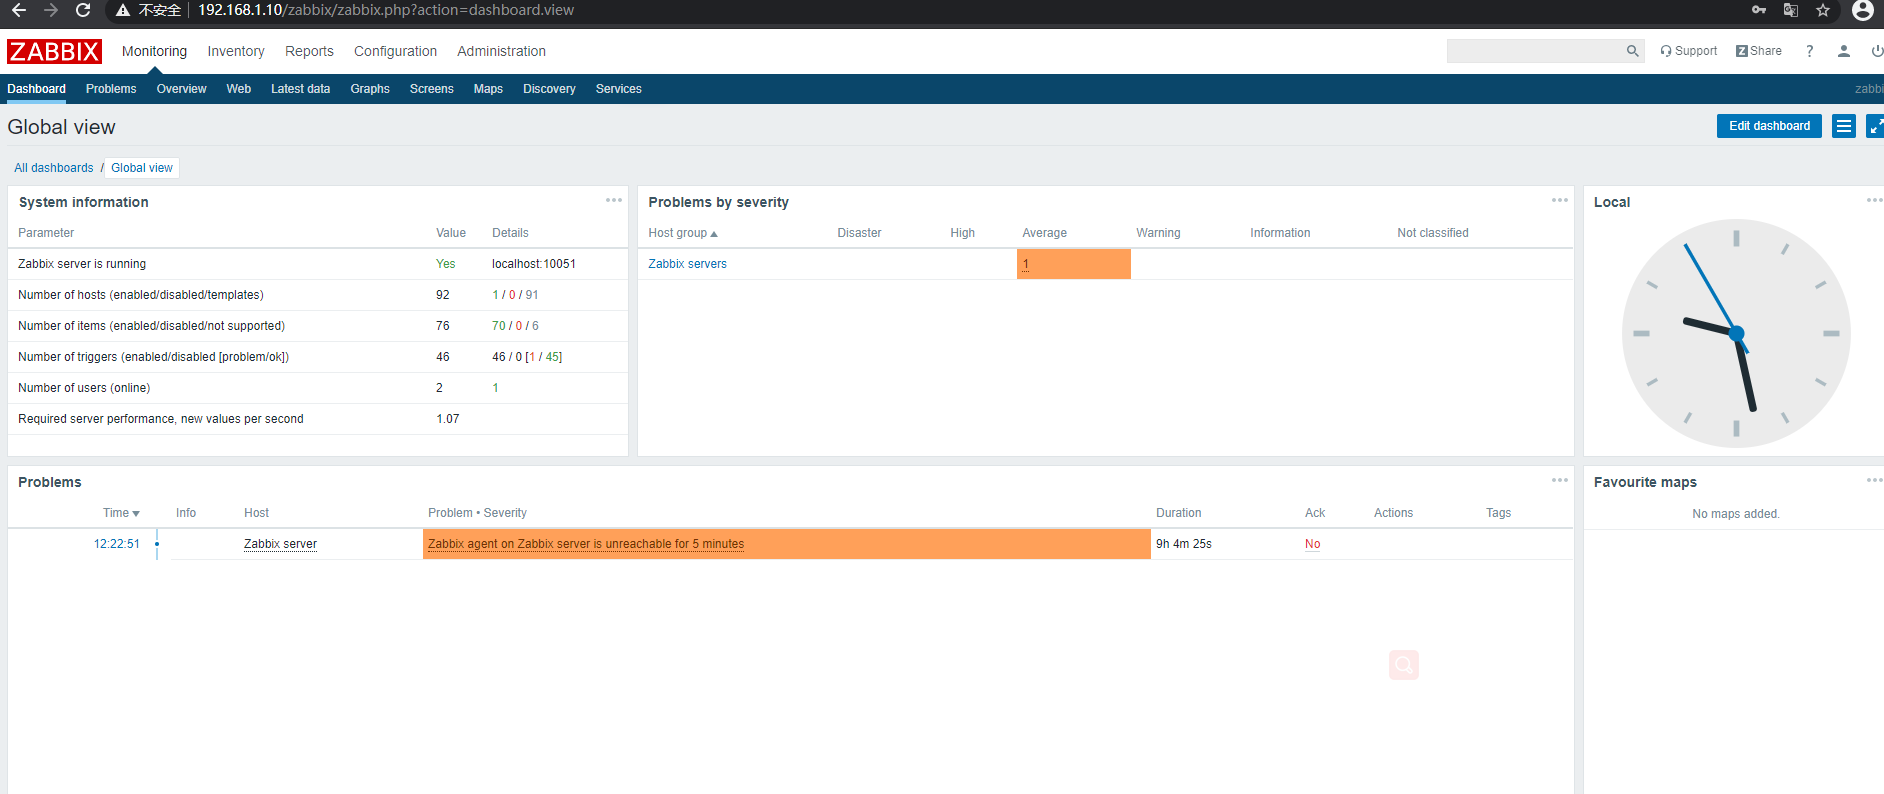Click the localhost:10051 details value
This screenshot has width=1884, height=794.
coord(534,264)
